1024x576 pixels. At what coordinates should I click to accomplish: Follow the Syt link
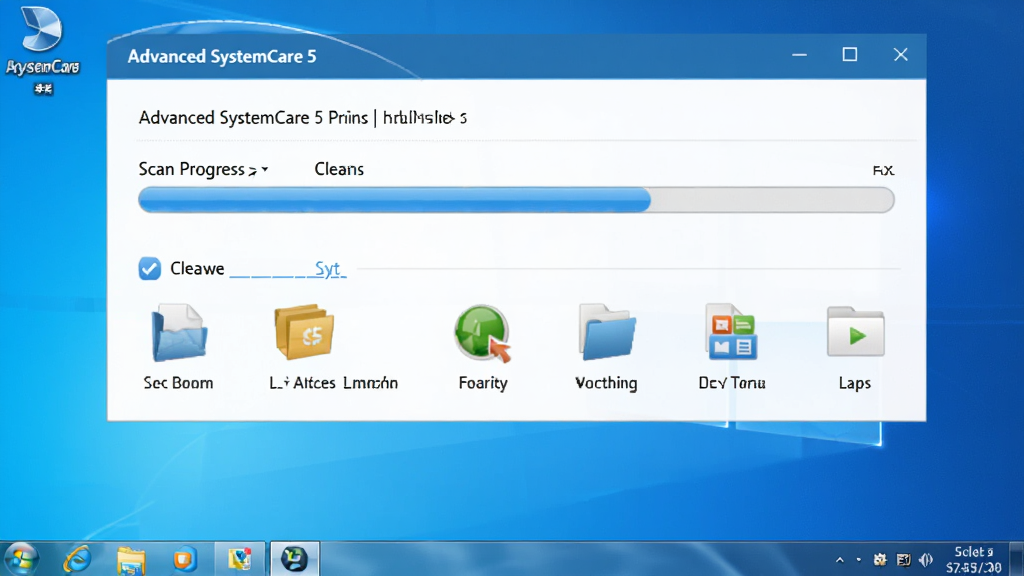(x=328, y=268)
